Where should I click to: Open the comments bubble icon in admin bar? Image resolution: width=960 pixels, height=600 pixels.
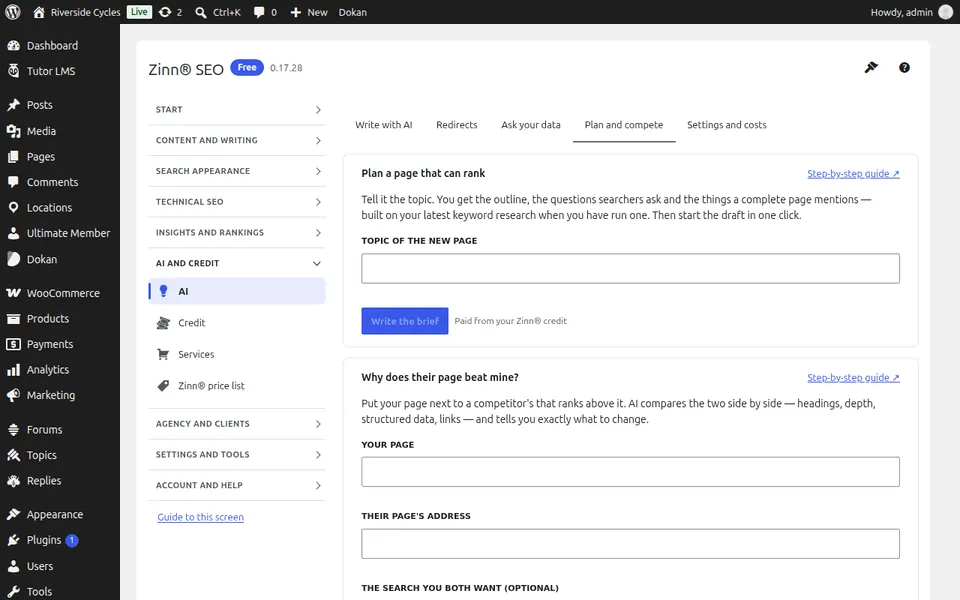[259, 12]
